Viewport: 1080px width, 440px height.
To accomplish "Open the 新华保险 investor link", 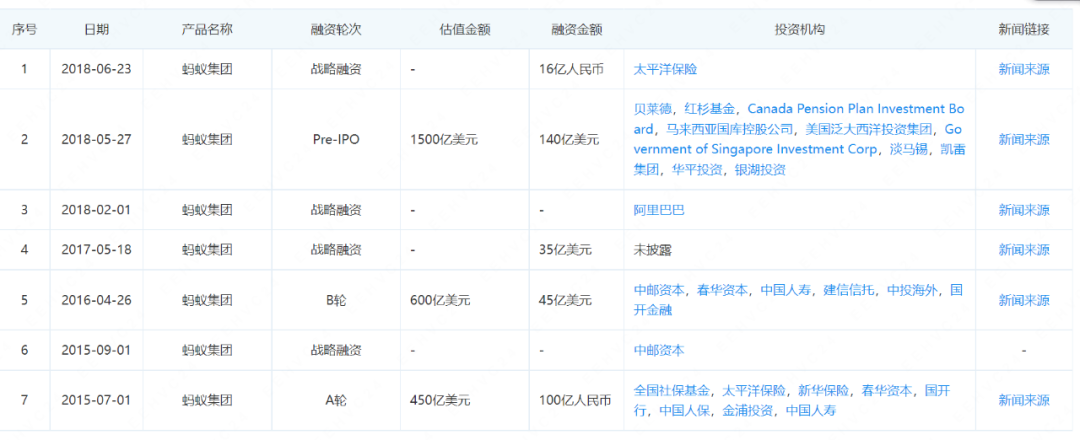I will pyautogui.click(x=823, y=390).
